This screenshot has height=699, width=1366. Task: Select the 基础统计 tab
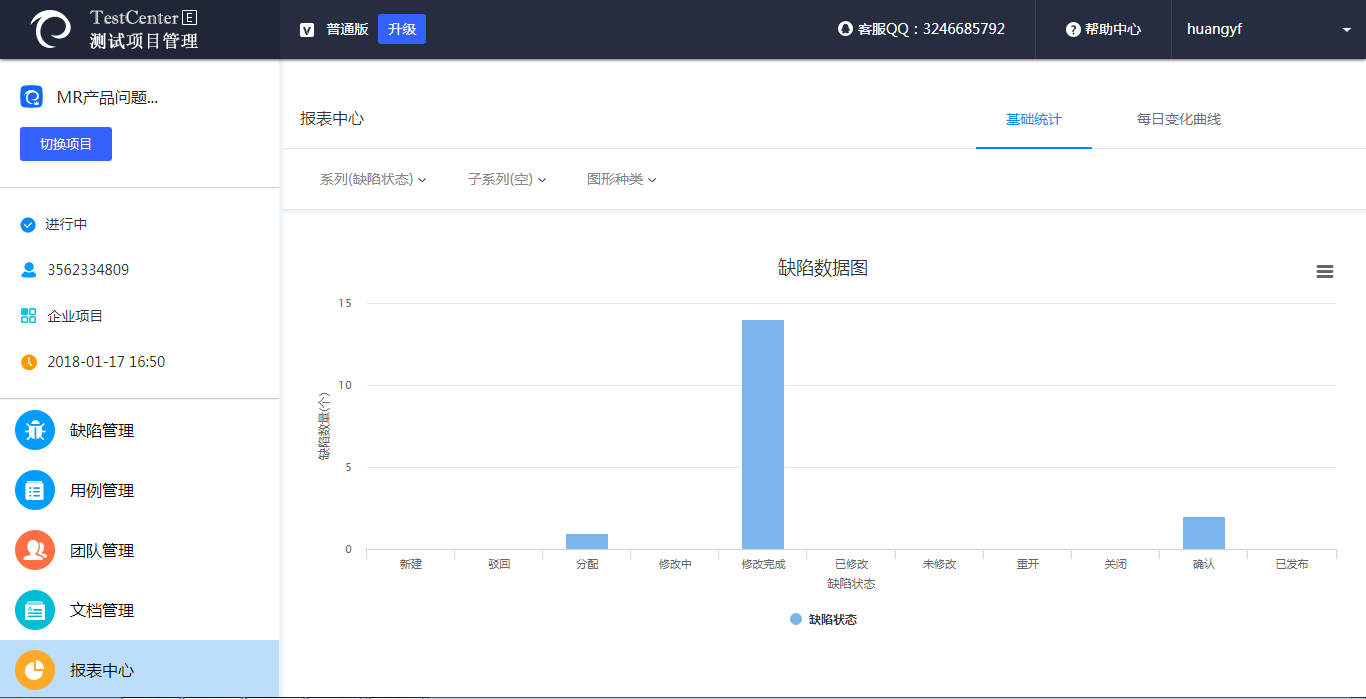1033,120
